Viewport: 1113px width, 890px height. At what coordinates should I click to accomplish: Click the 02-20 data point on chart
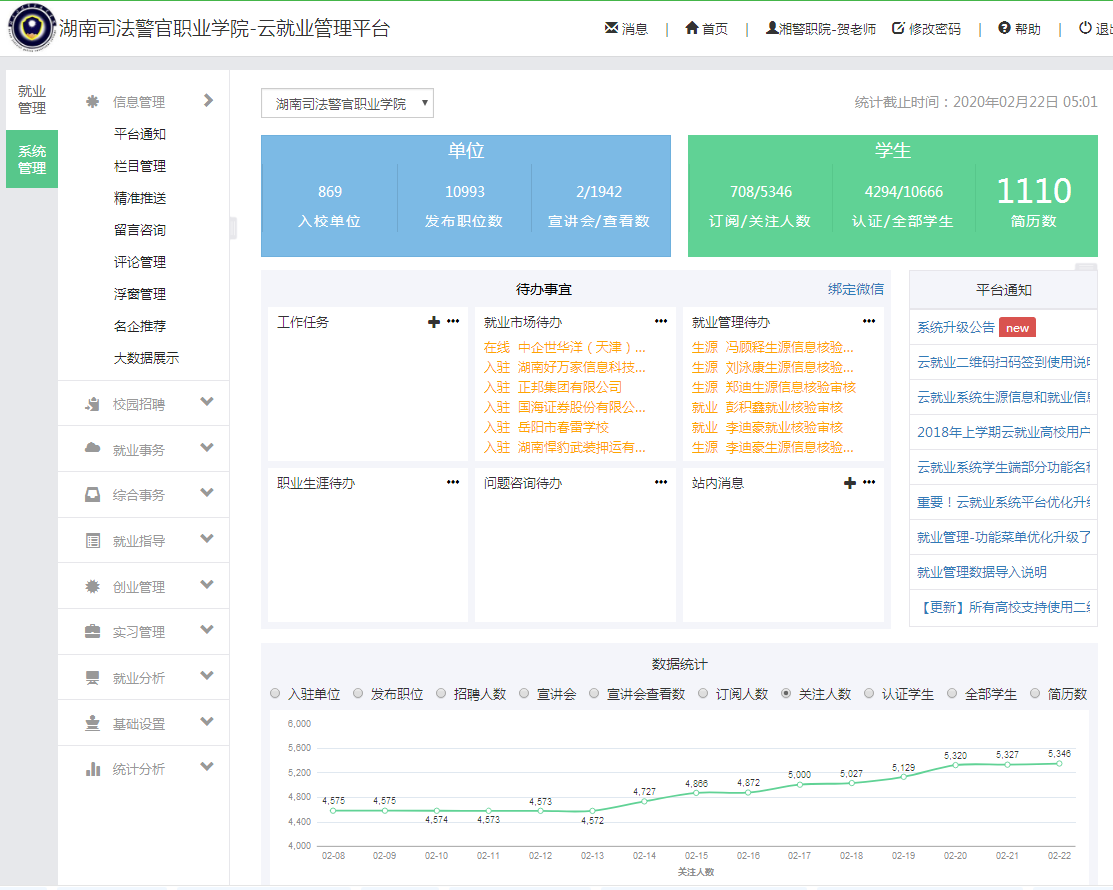pyautogui.click(x=955, y=765)
